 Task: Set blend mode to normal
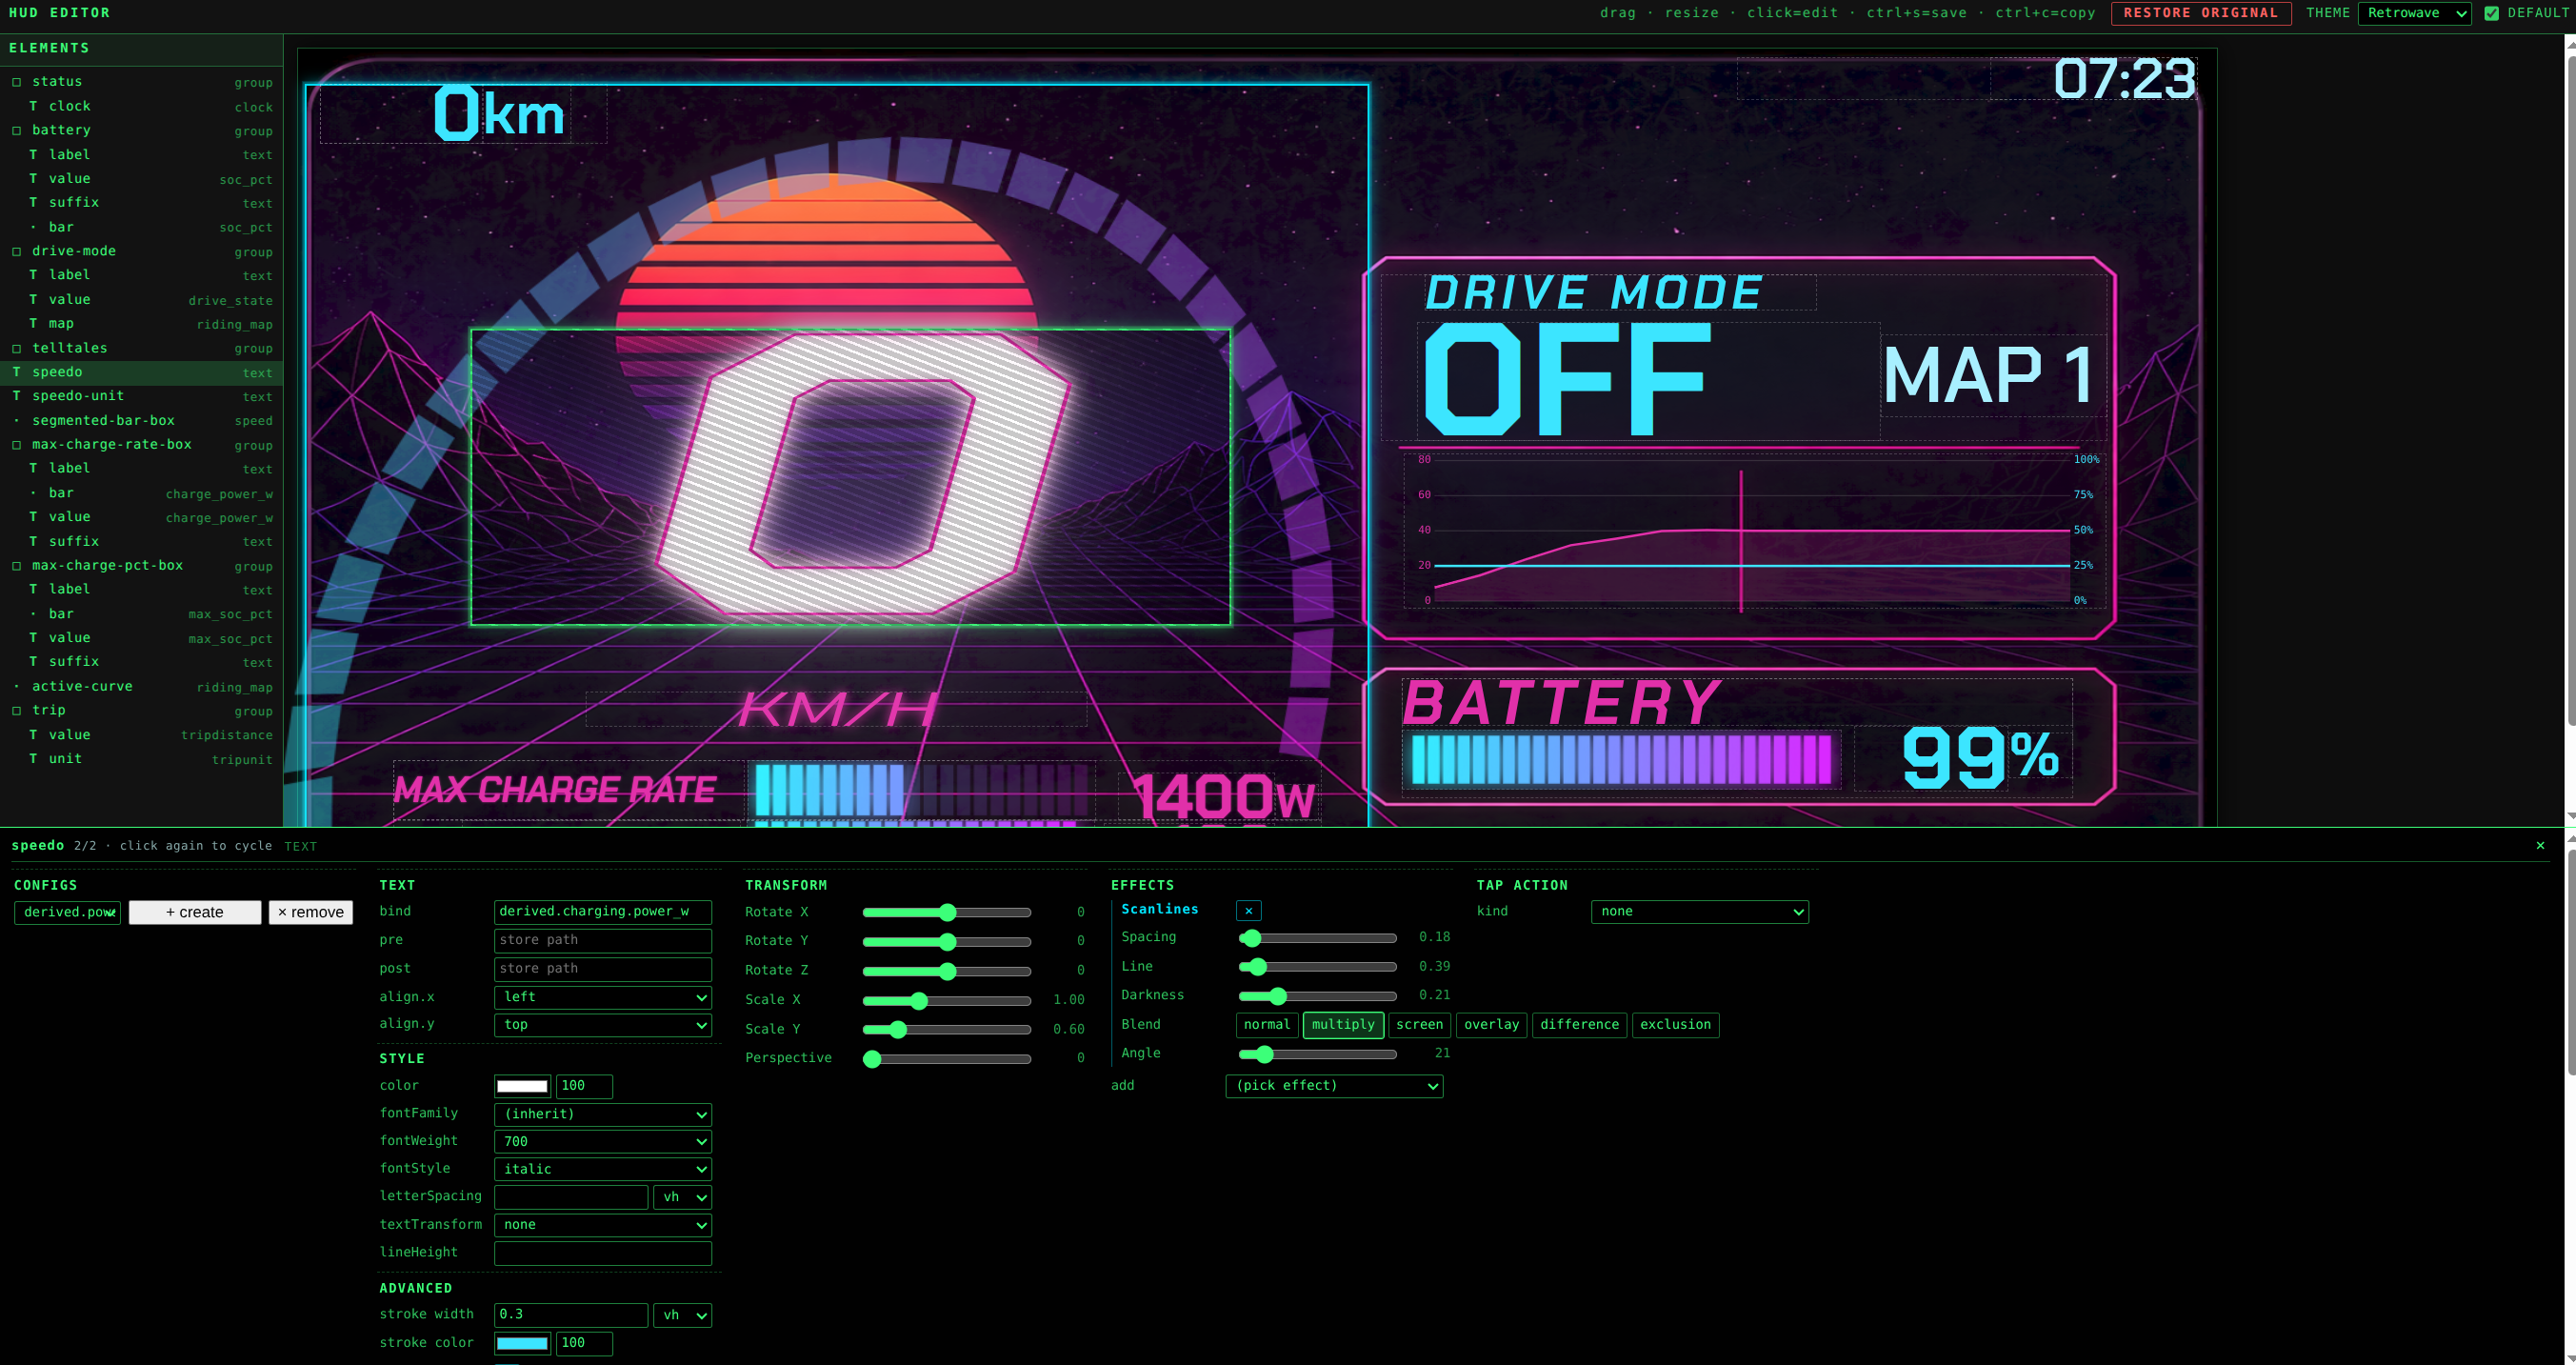tap(1267, 1025)
